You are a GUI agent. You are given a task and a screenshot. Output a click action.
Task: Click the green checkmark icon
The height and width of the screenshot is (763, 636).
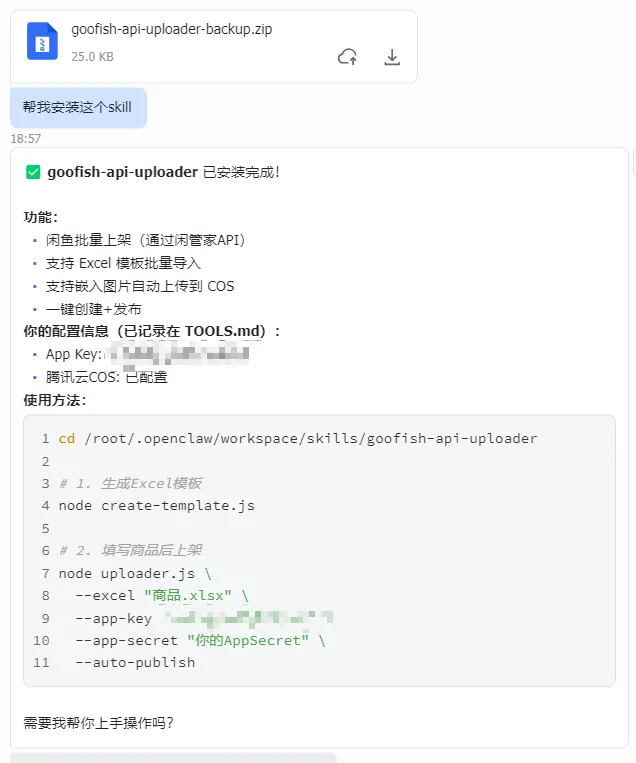(x=33, y=172)
